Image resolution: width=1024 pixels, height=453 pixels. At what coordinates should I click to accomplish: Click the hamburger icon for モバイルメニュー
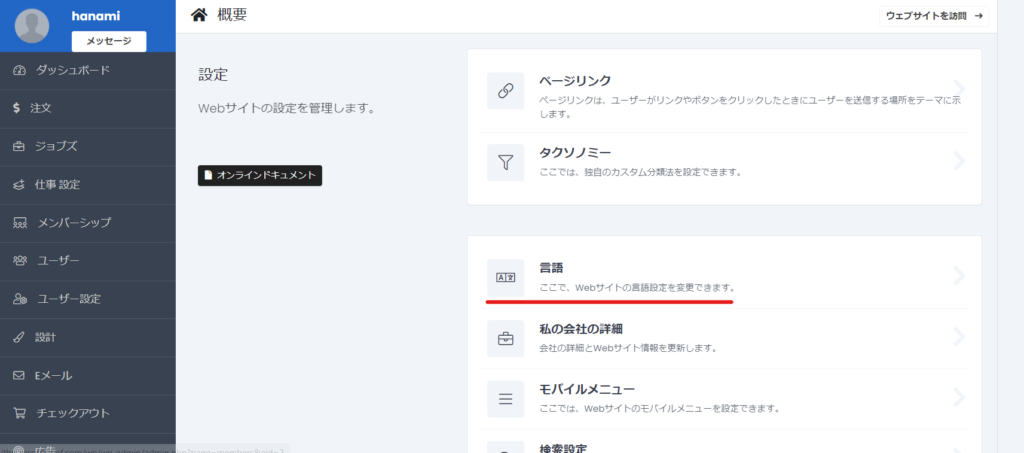click(505, 399)
